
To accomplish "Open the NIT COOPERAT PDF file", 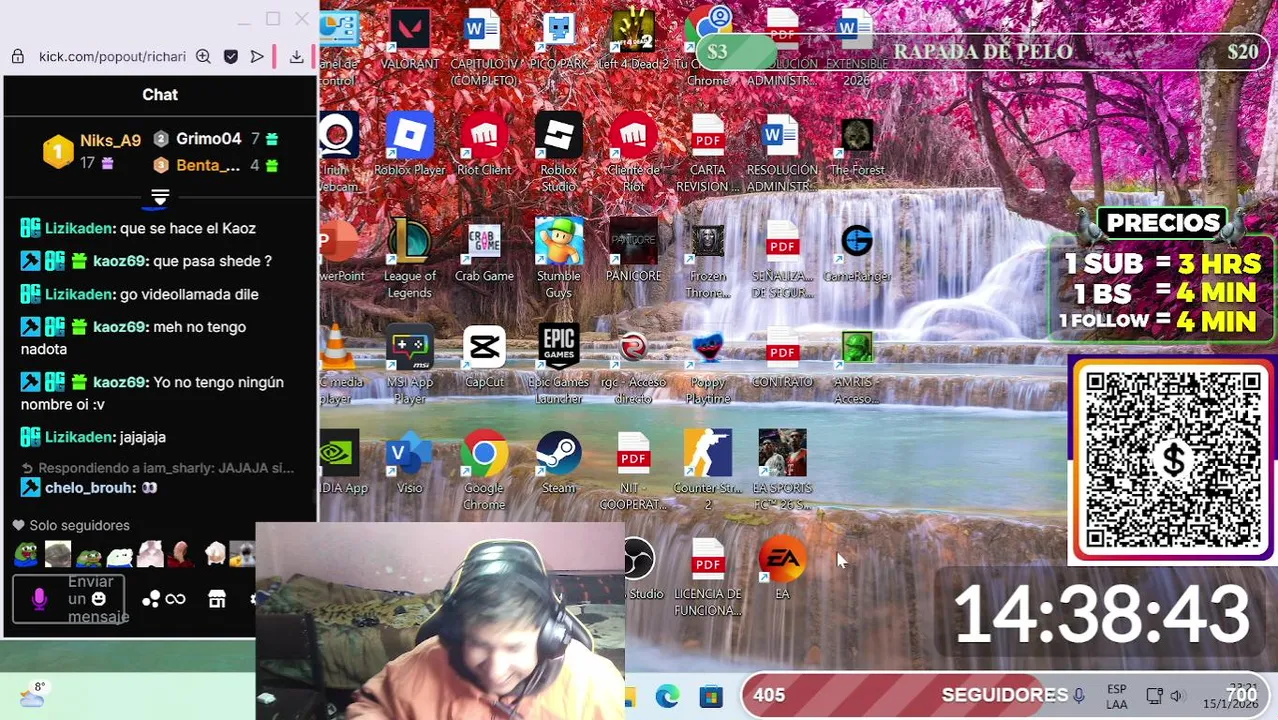I will pos(633,472).
